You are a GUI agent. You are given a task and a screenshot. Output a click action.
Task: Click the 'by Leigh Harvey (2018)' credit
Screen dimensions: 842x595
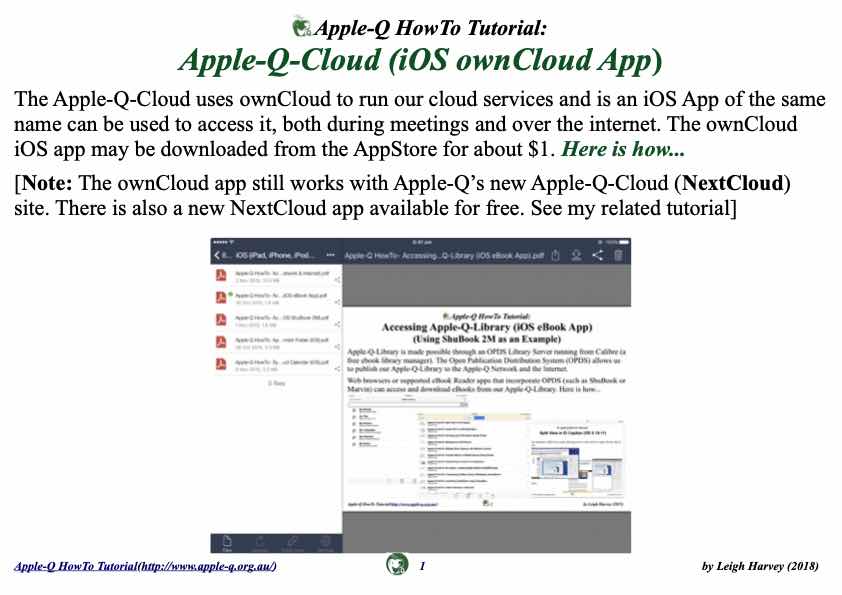click(x=760, y=566)
